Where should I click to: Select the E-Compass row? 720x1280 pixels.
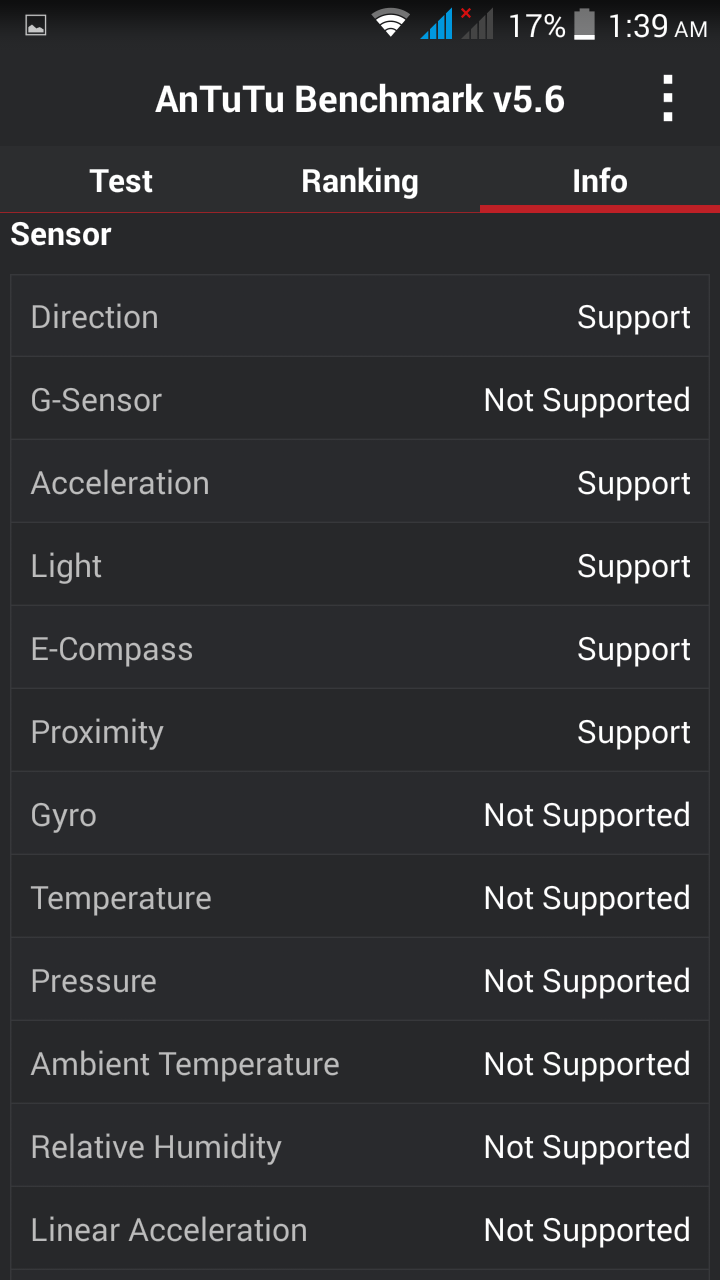tap(360, 649)
